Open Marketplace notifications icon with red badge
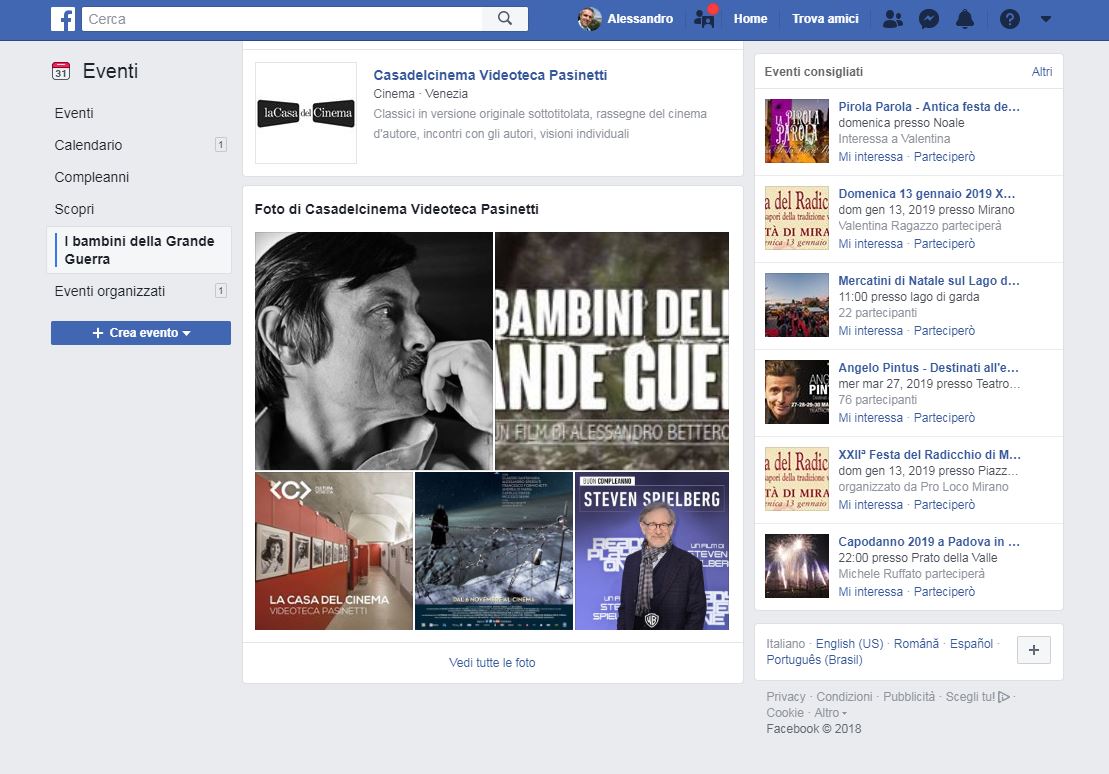The width and height of the screenshot is (1109, 774). coord(704,18)
